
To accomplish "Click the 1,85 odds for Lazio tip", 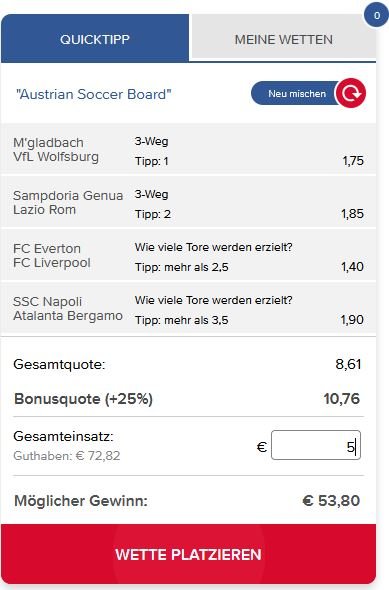I will 352,214.
